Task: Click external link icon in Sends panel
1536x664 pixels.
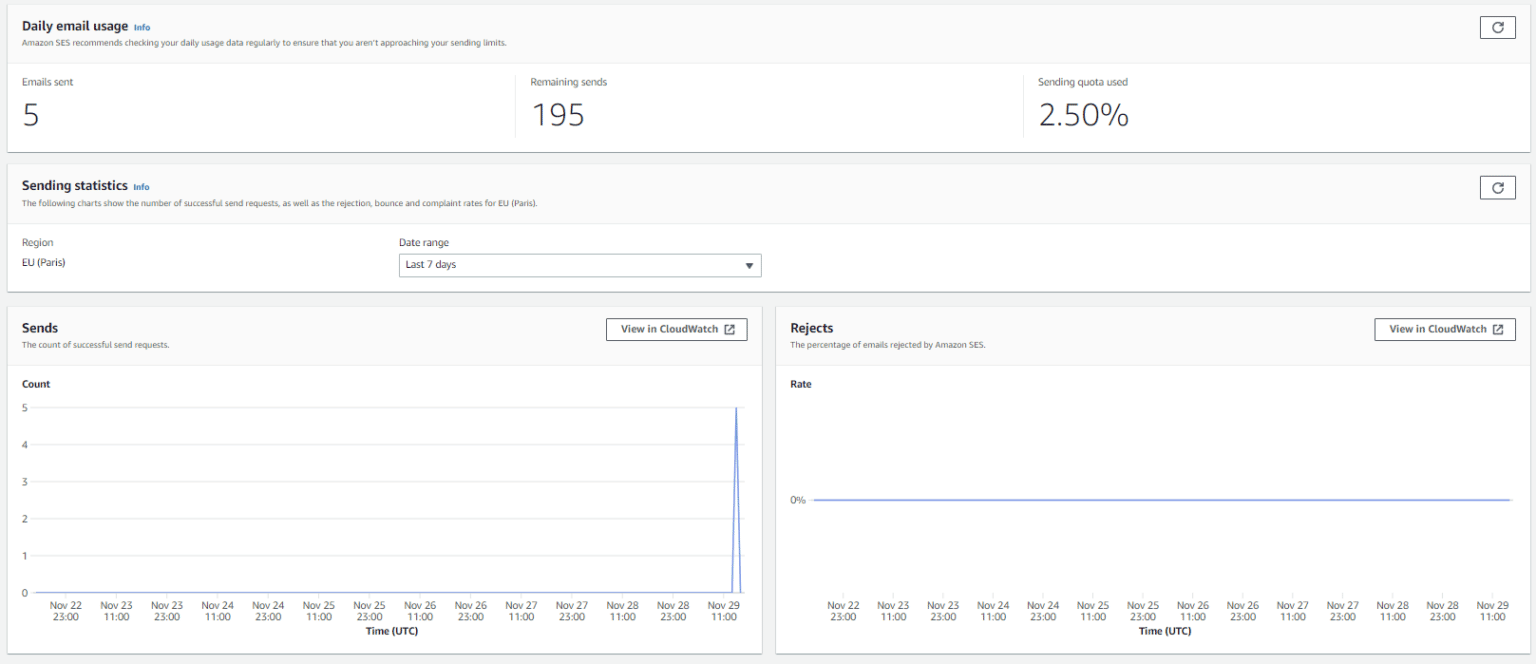Action: pyautogui.click(x=730, y=329)
